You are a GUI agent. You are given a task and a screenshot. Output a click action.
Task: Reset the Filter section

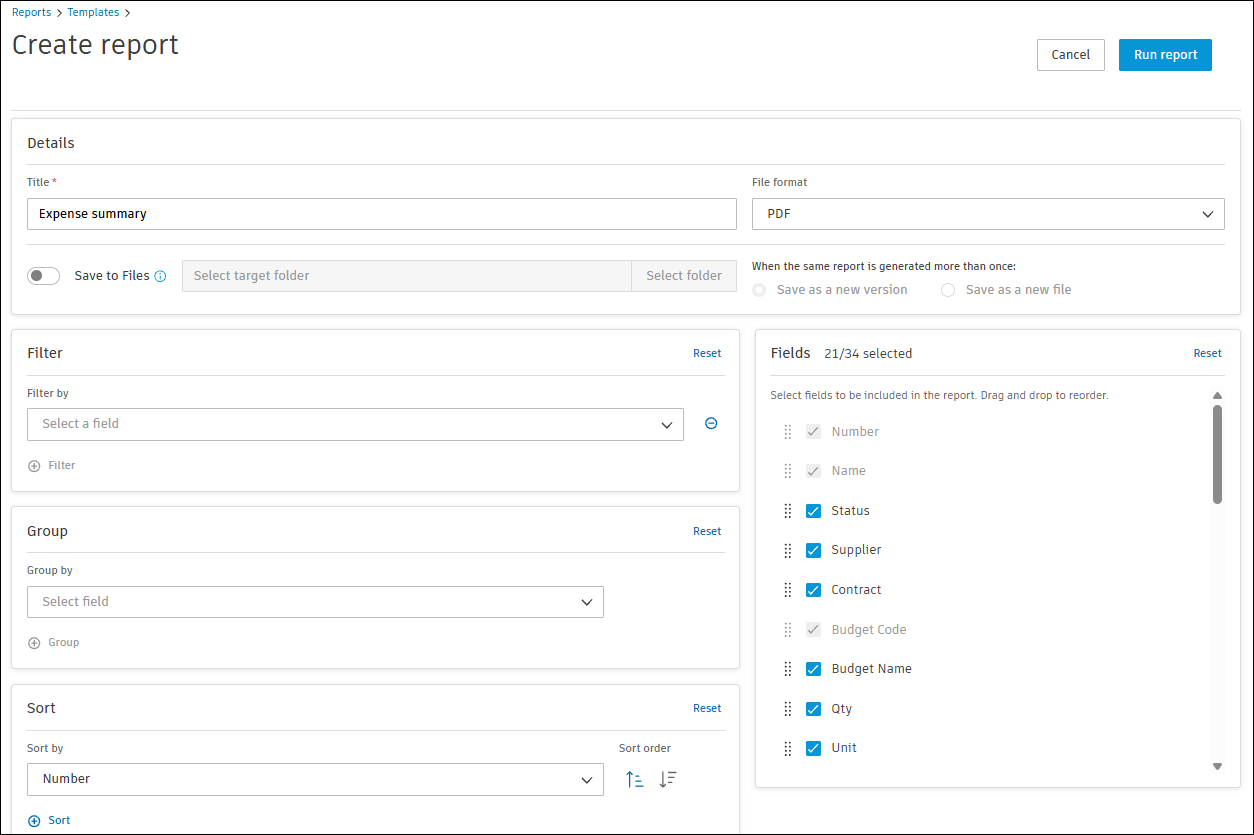707,353
